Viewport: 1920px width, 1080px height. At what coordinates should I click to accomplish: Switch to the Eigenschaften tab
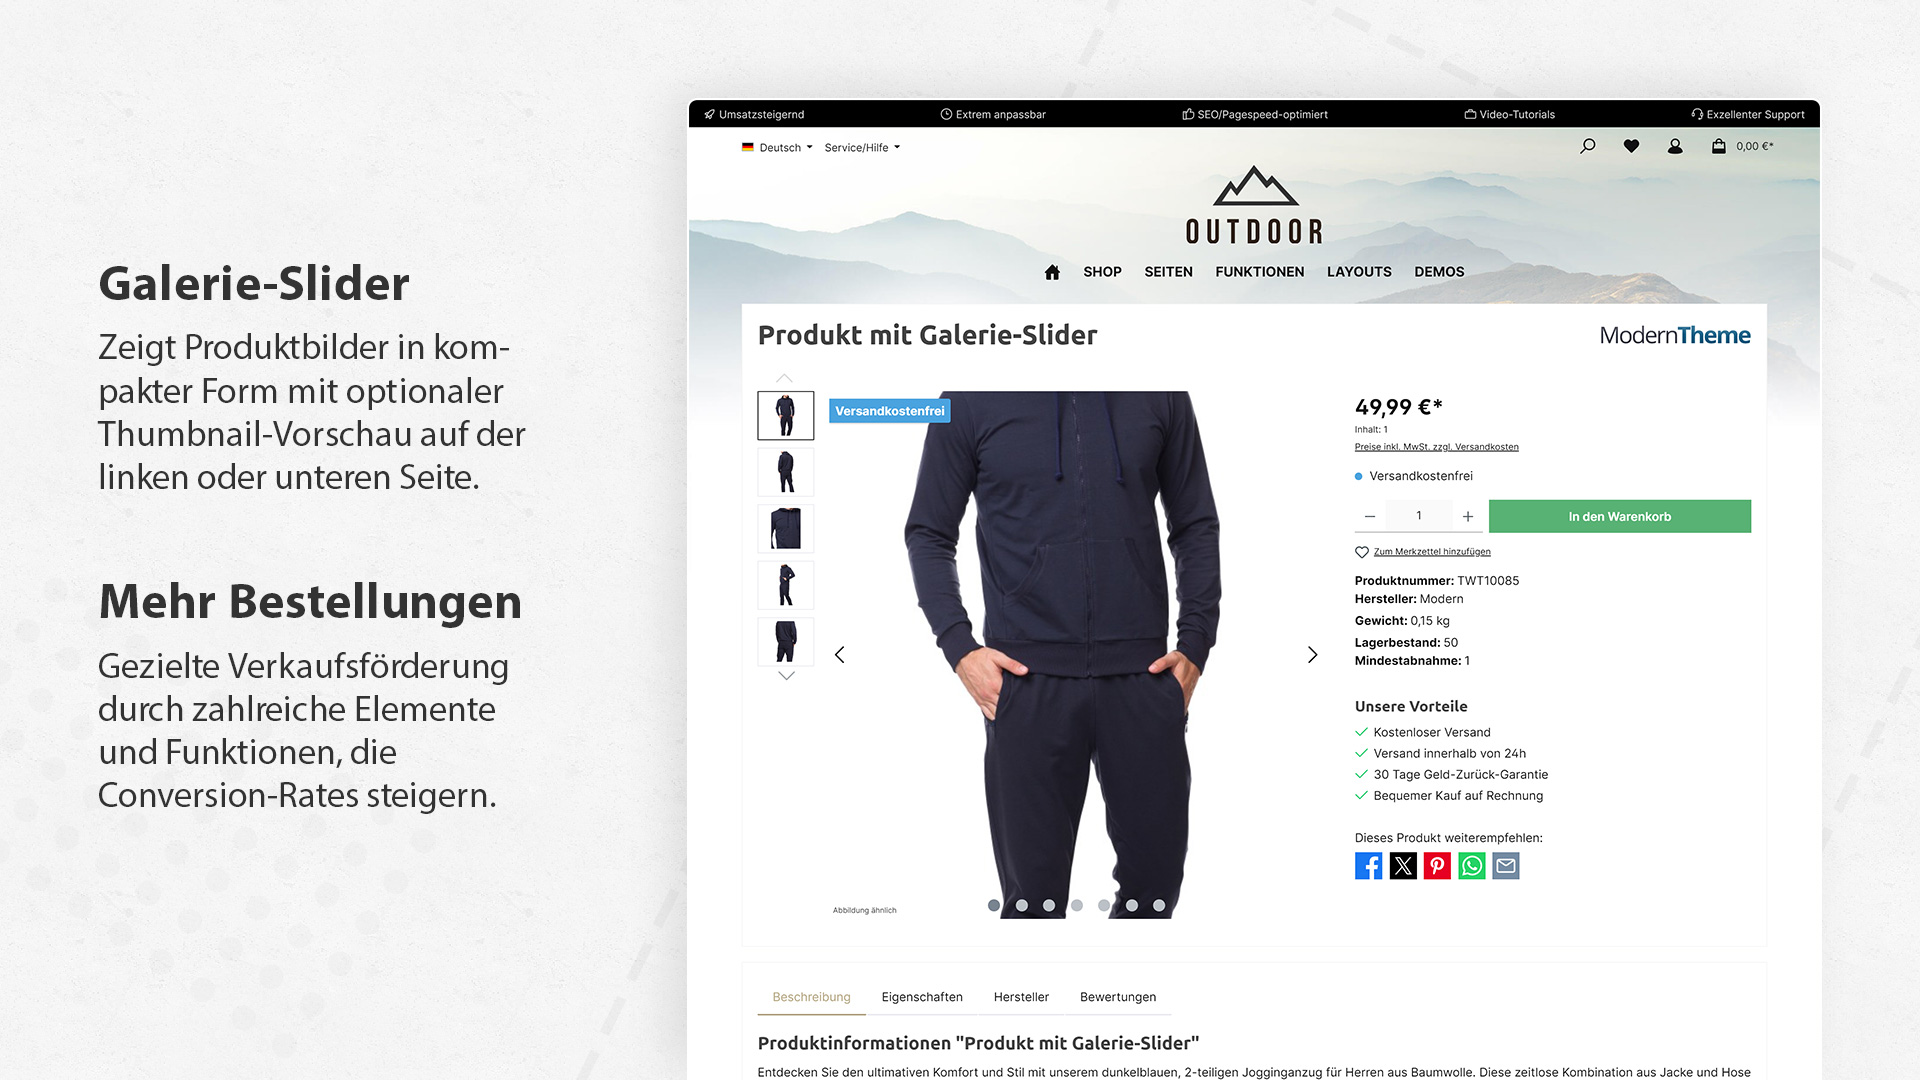tap(922, 997)
